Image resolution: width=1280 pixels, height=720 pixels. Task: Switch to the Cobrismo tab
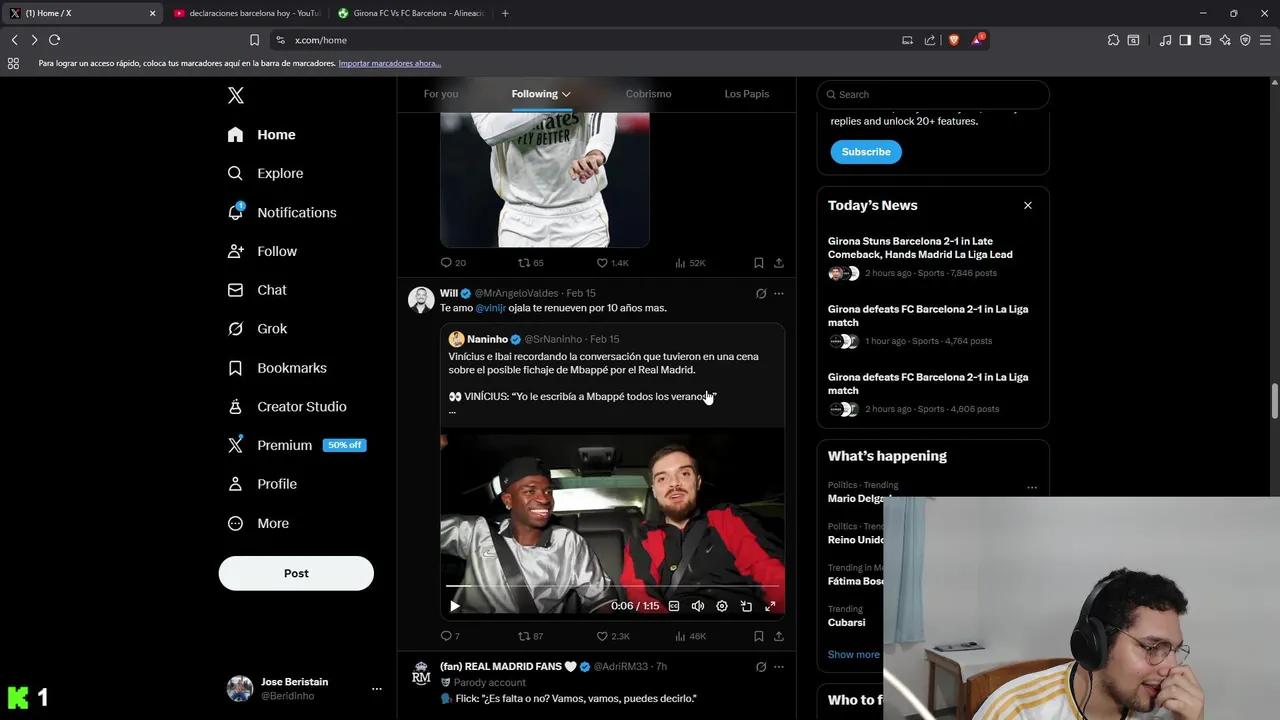648,94
